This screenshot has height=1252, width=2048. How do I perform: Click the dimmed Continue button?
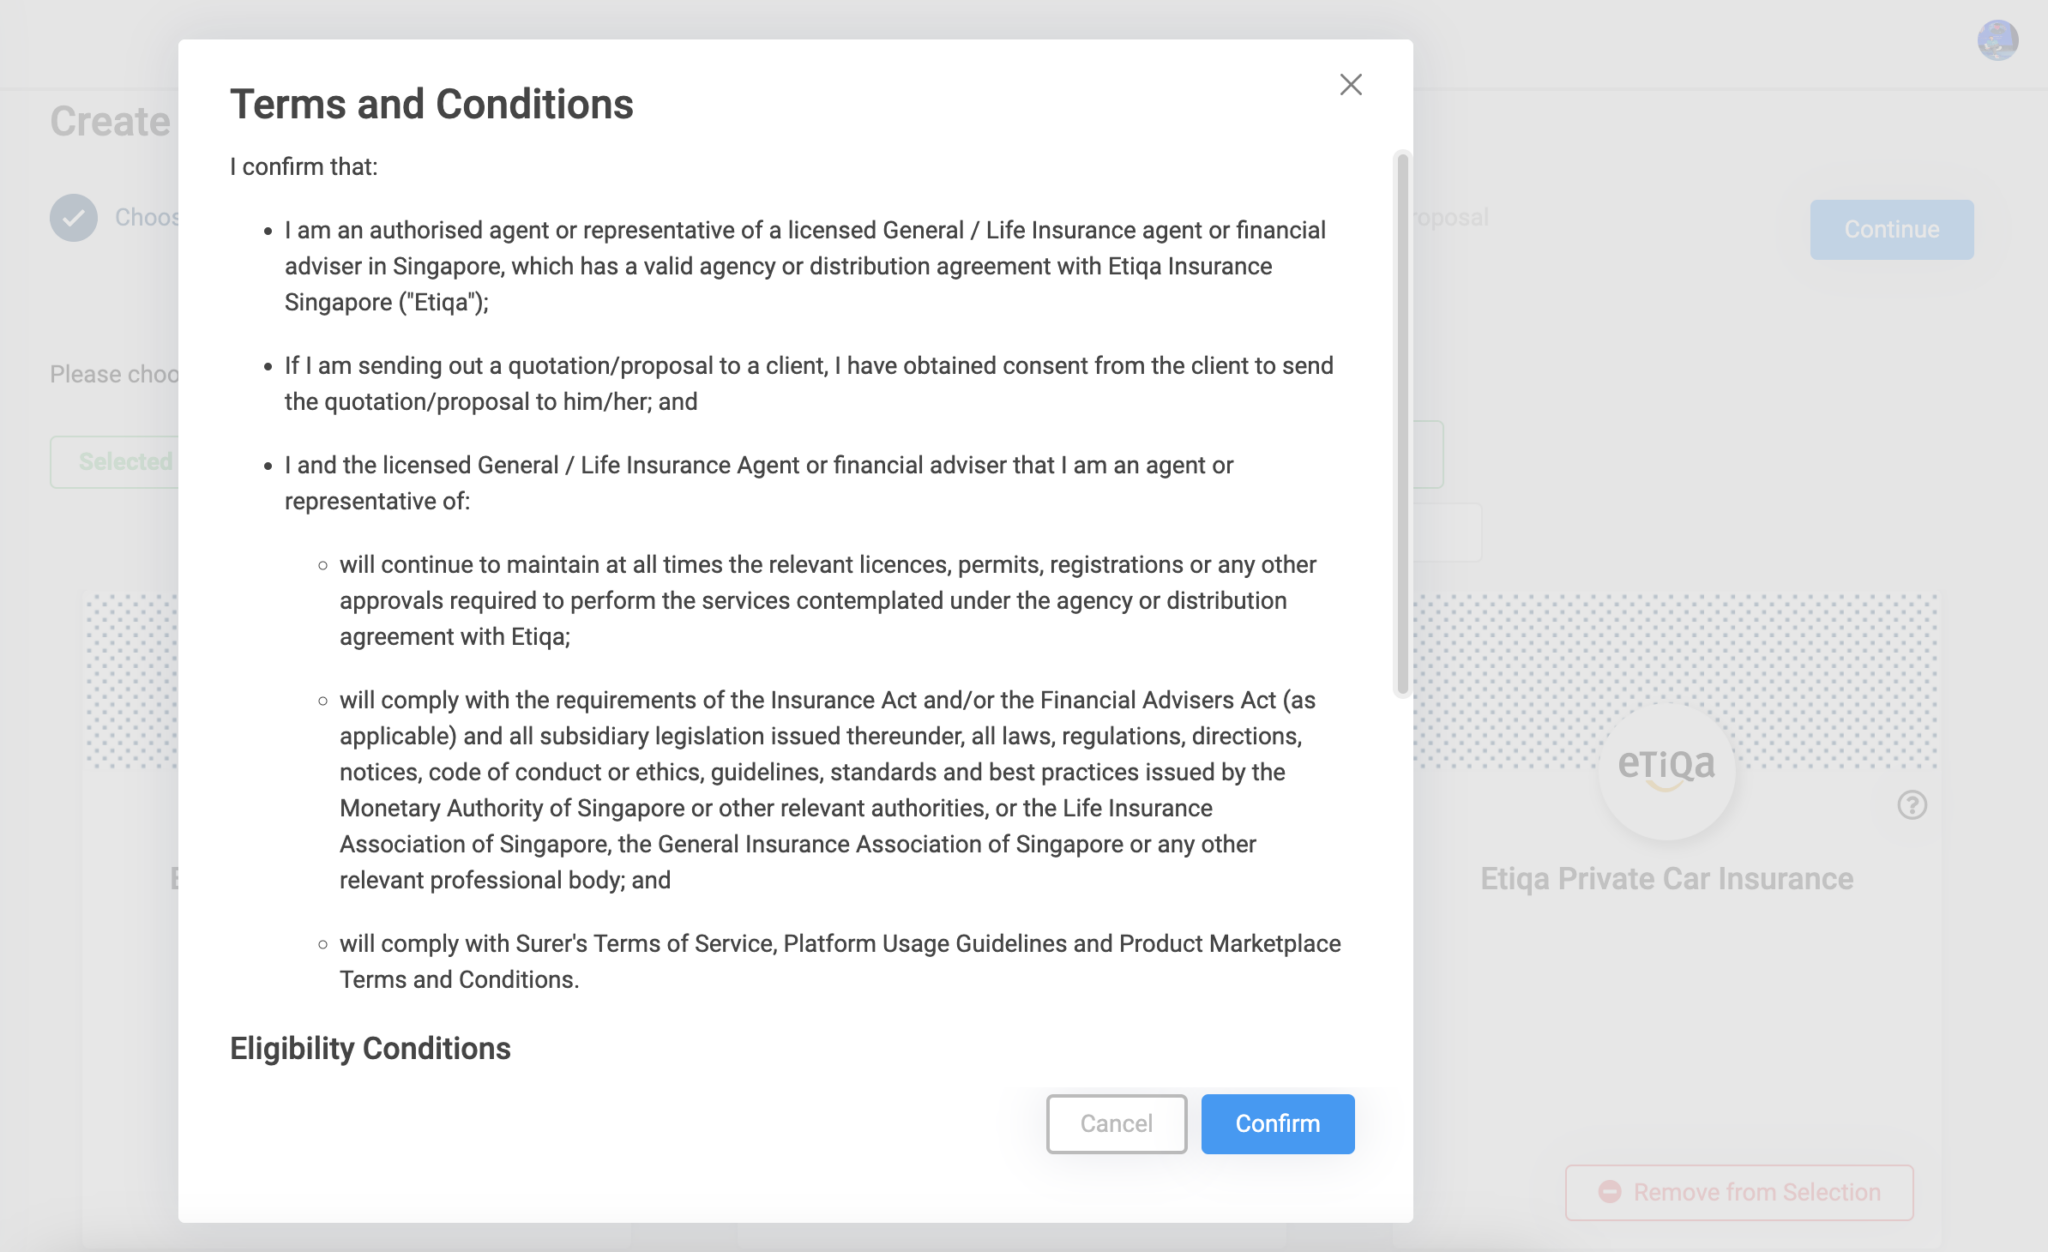click(x=1891, y=230)
